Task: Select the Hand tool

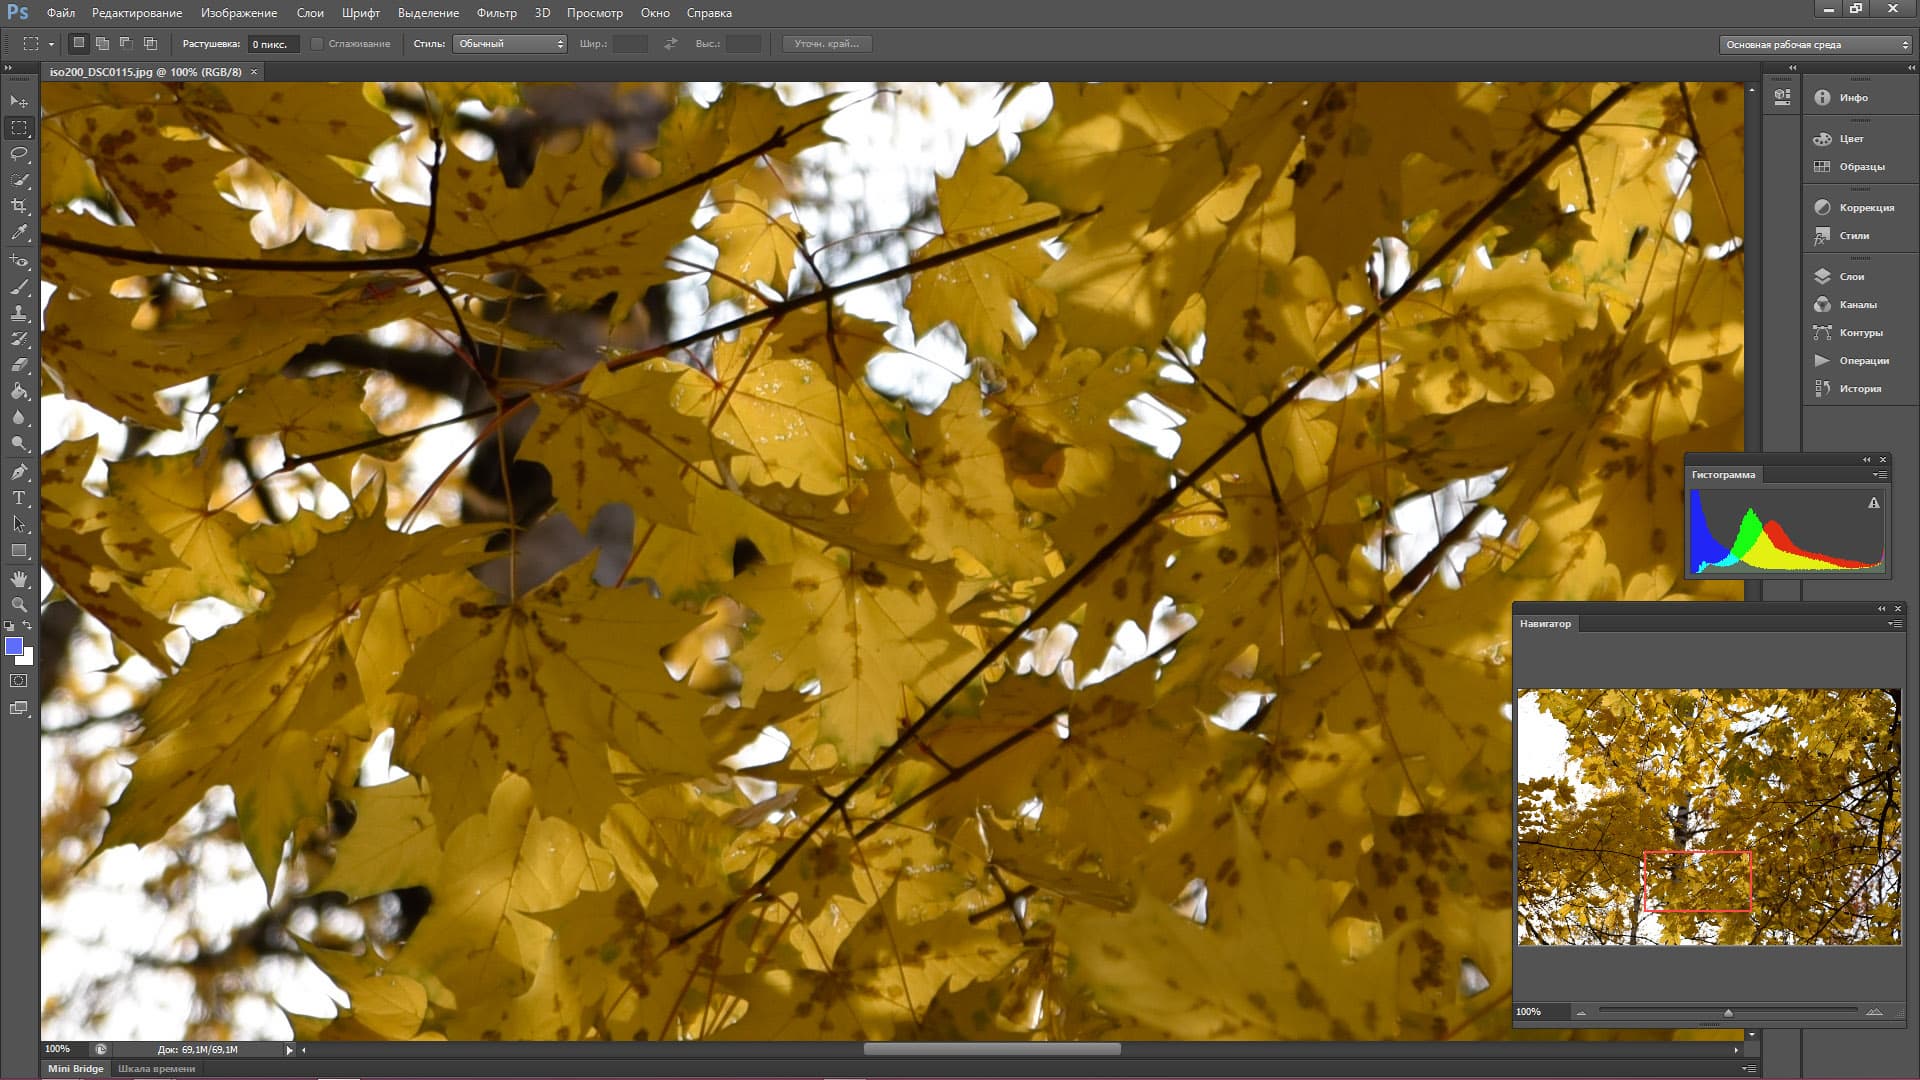Action: pyautogui.click(x=19, y=579)
